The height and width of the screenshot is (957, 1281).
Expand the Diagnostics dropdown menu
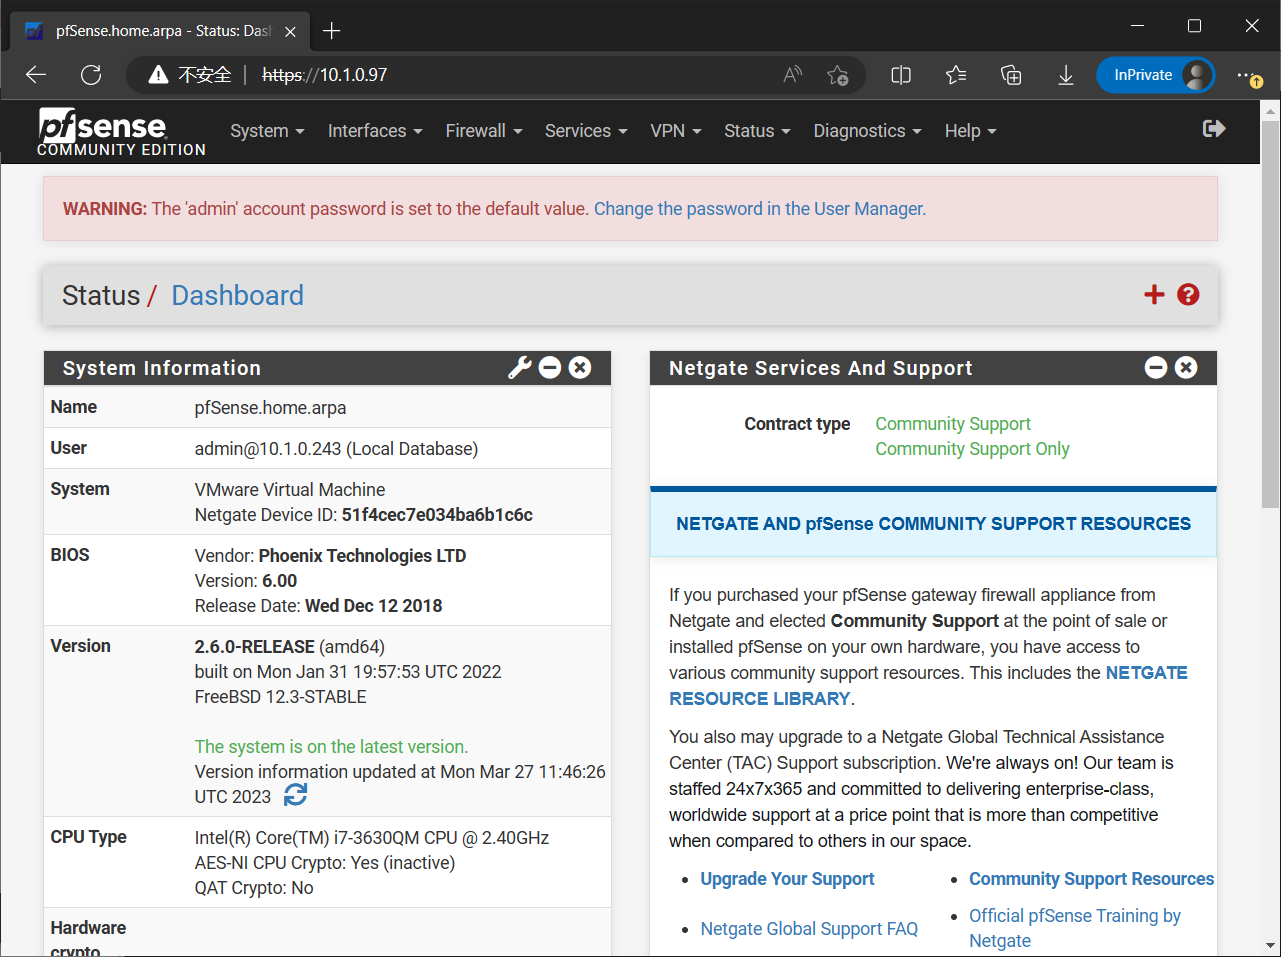(x=866, y=131)
